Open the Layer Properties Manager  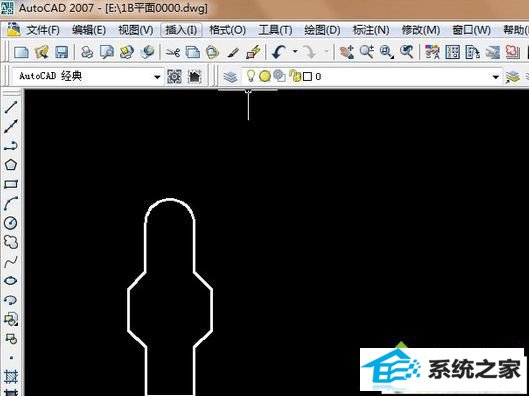pos(230,77)
